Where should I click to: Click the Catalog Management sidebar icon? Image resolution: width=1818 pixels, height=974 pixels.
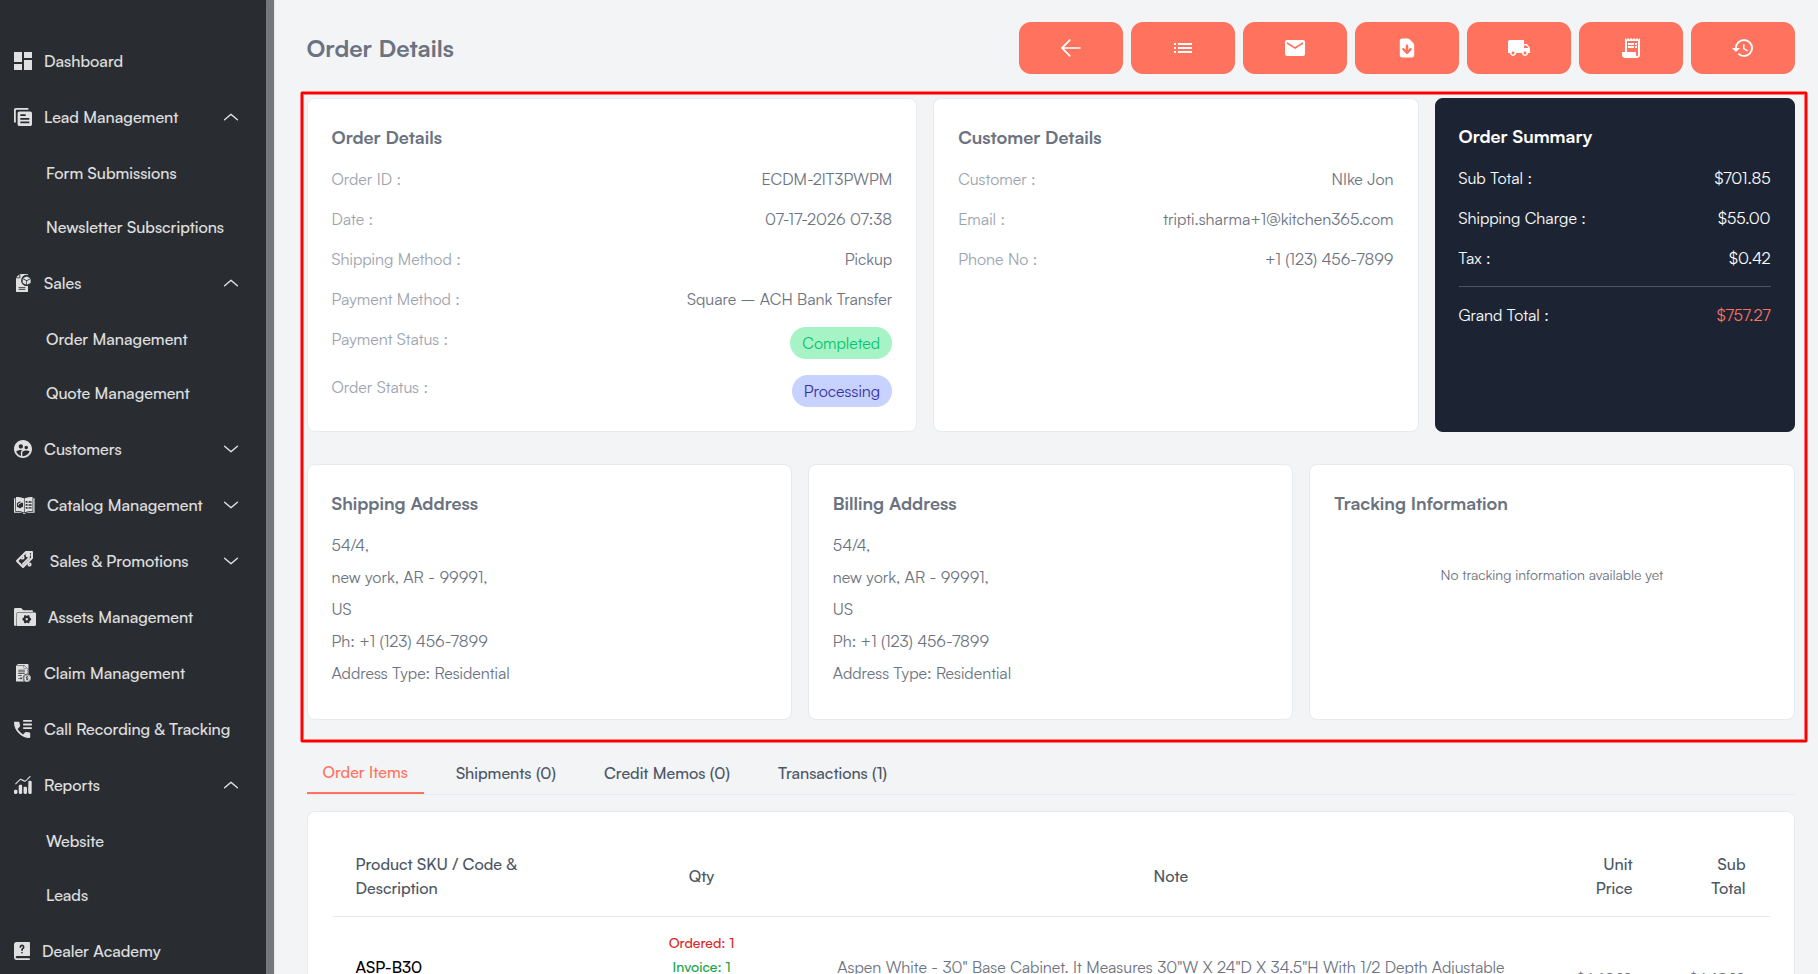point(24,505)
